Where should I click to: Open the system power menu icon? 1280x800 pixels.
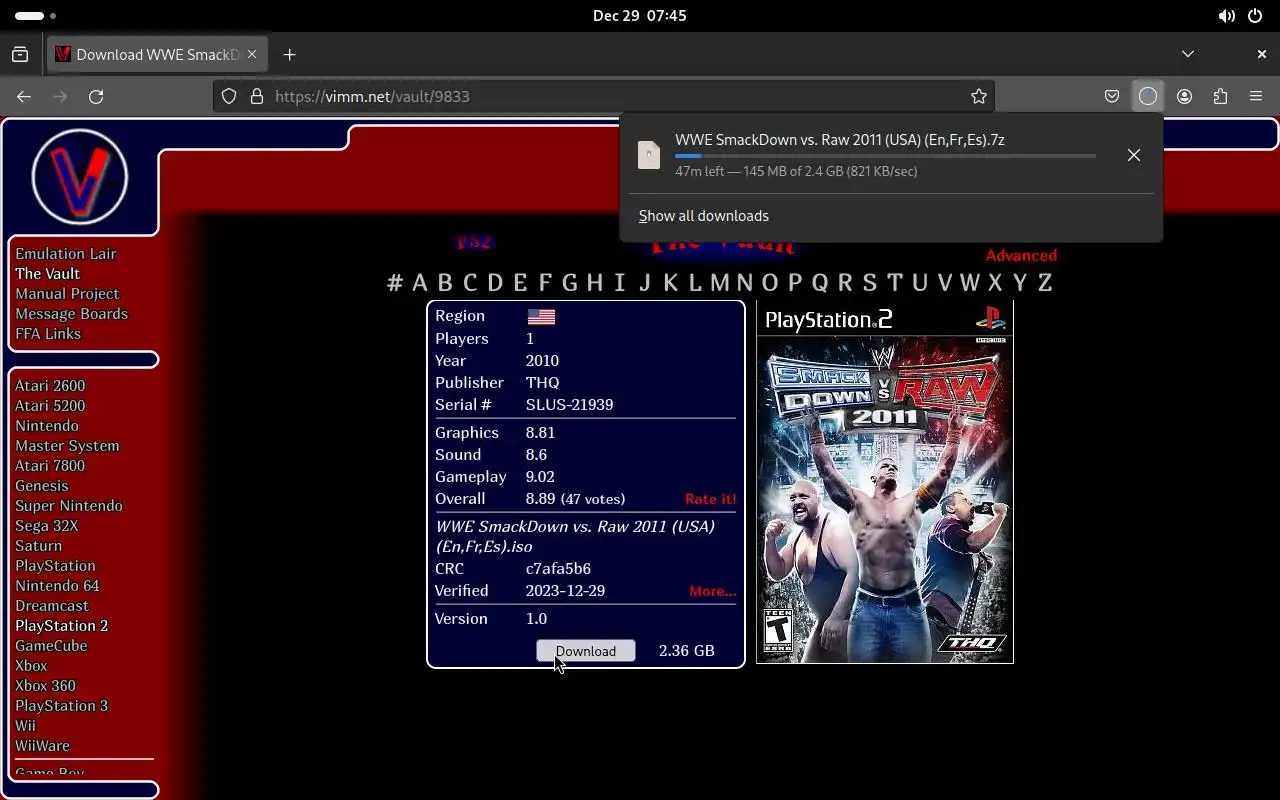[1255, 16]
